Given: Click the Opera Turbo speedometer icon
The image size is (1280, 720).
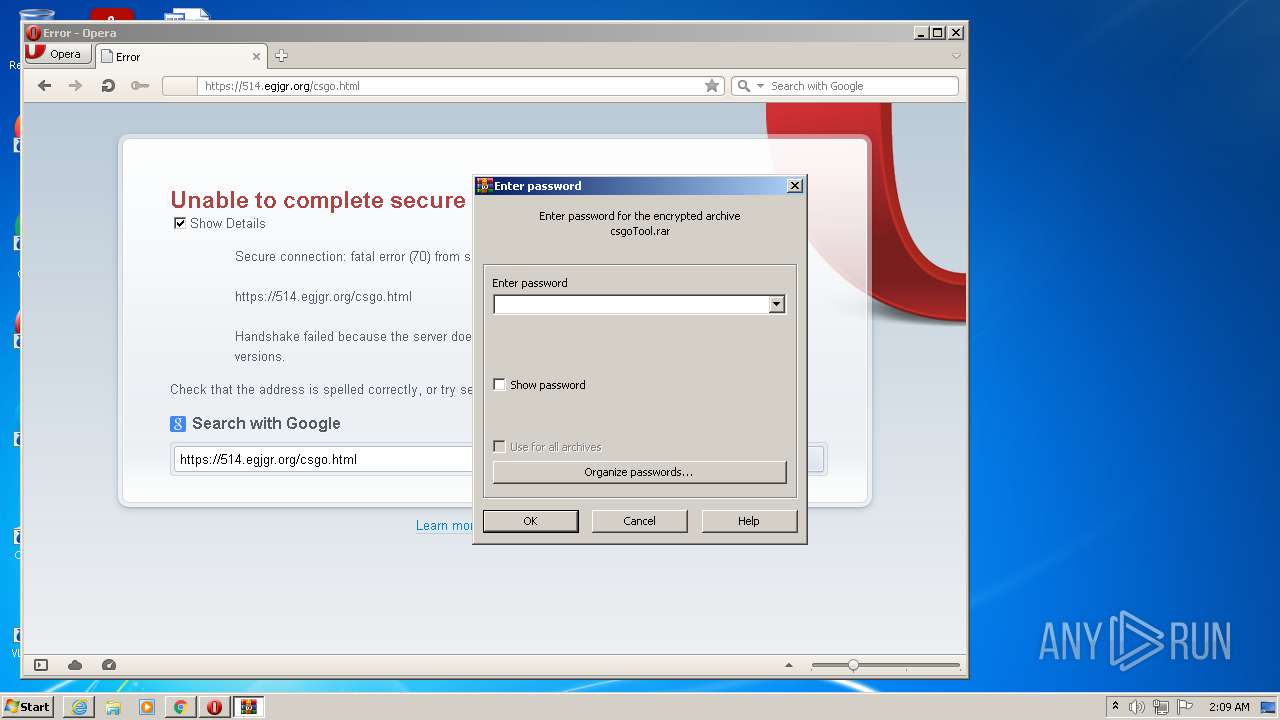Looking at the screenshot, I should pyautogui.click(x=109, y=665).
